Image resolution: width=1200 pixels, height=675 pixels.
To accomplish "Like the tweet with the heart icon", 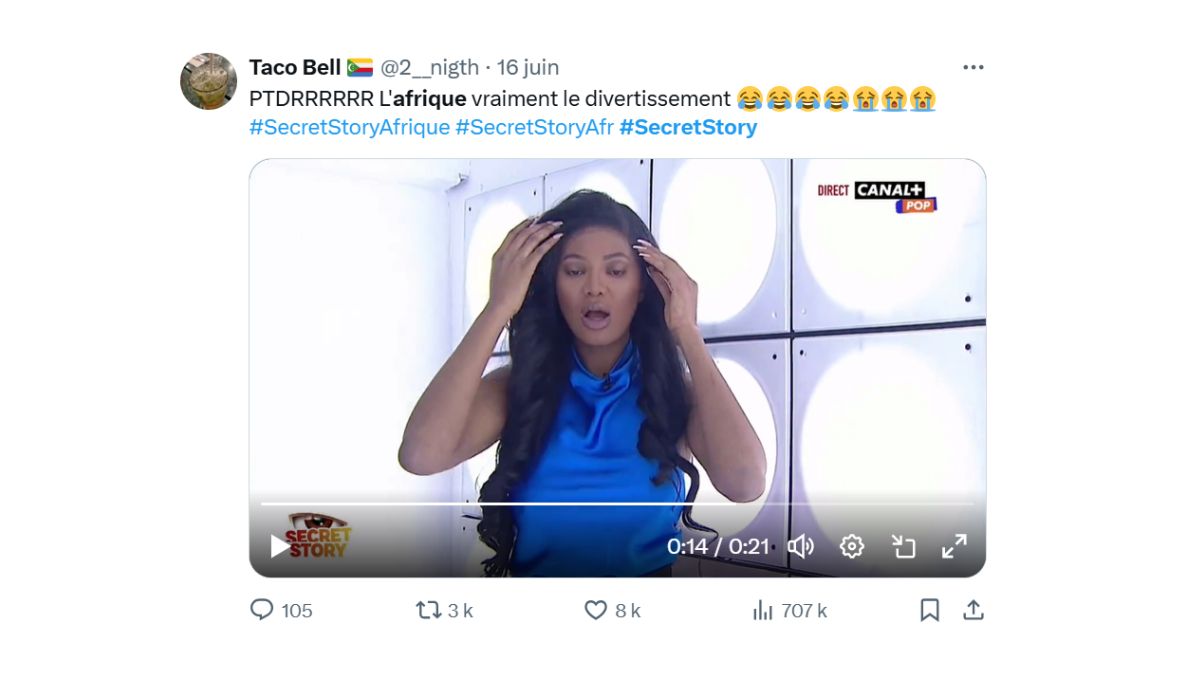I will [594, 609].
